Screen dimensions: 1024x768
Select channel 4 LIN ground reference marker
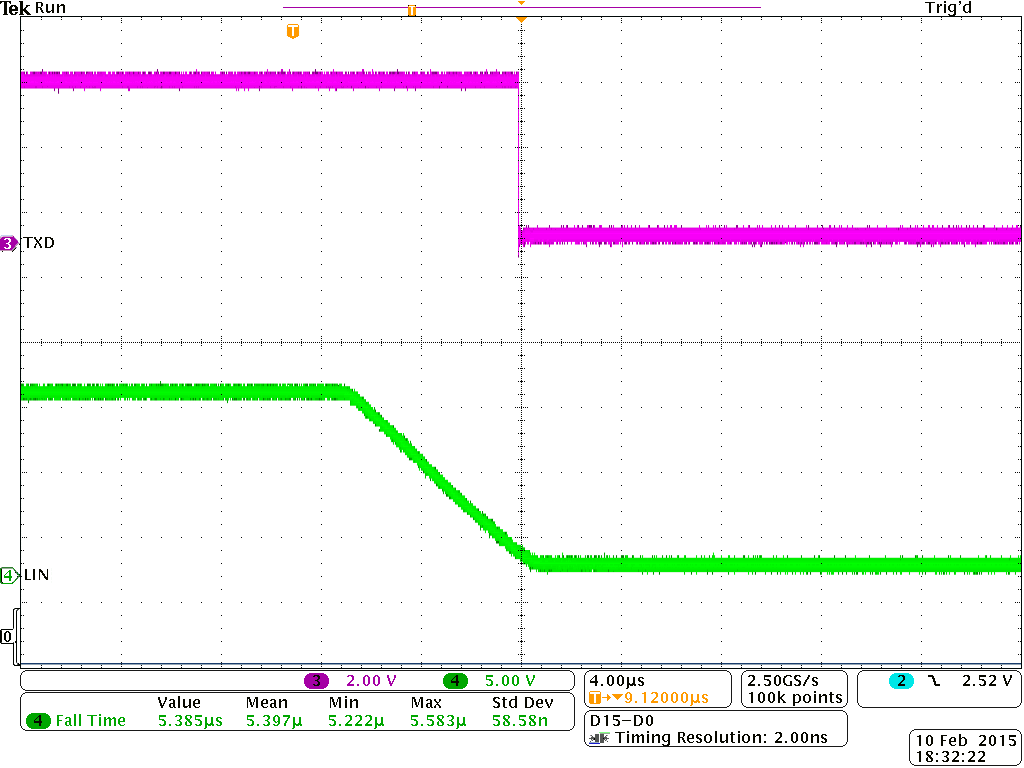pyautogui.click(x=9, y=575)
